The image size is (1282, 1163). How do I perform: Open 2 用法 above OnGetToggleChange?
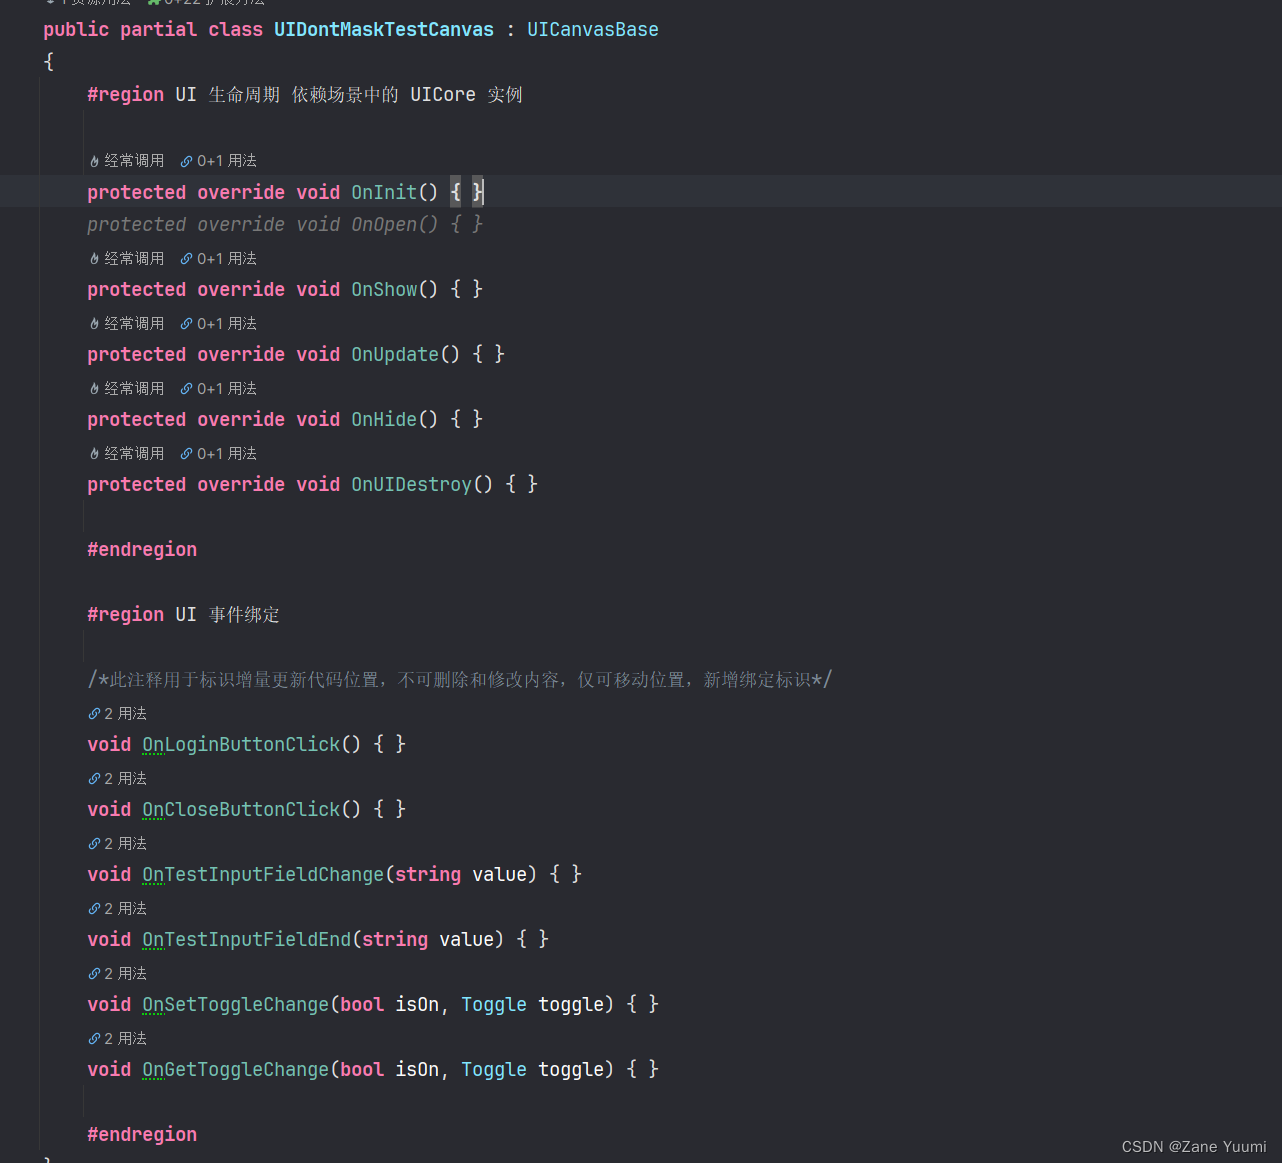(x=117, y=1039)
